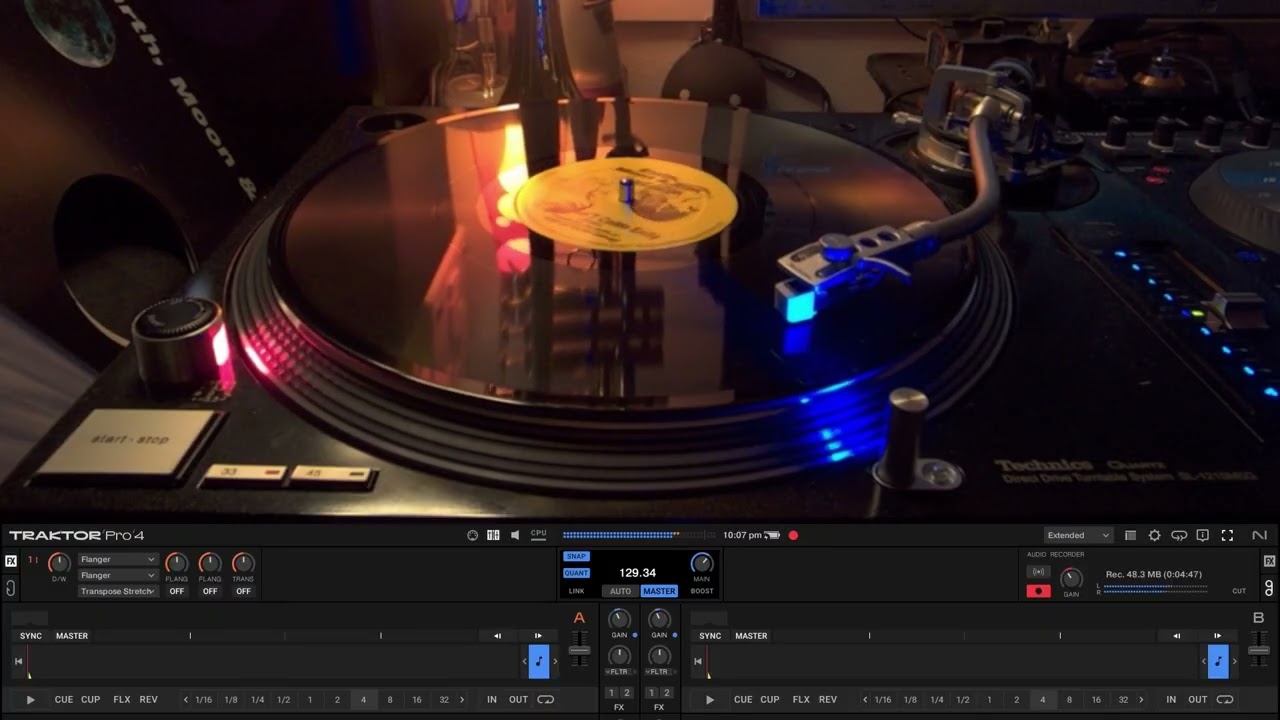Click the Deck A volume fader
1280x720 pixels.
579,651
